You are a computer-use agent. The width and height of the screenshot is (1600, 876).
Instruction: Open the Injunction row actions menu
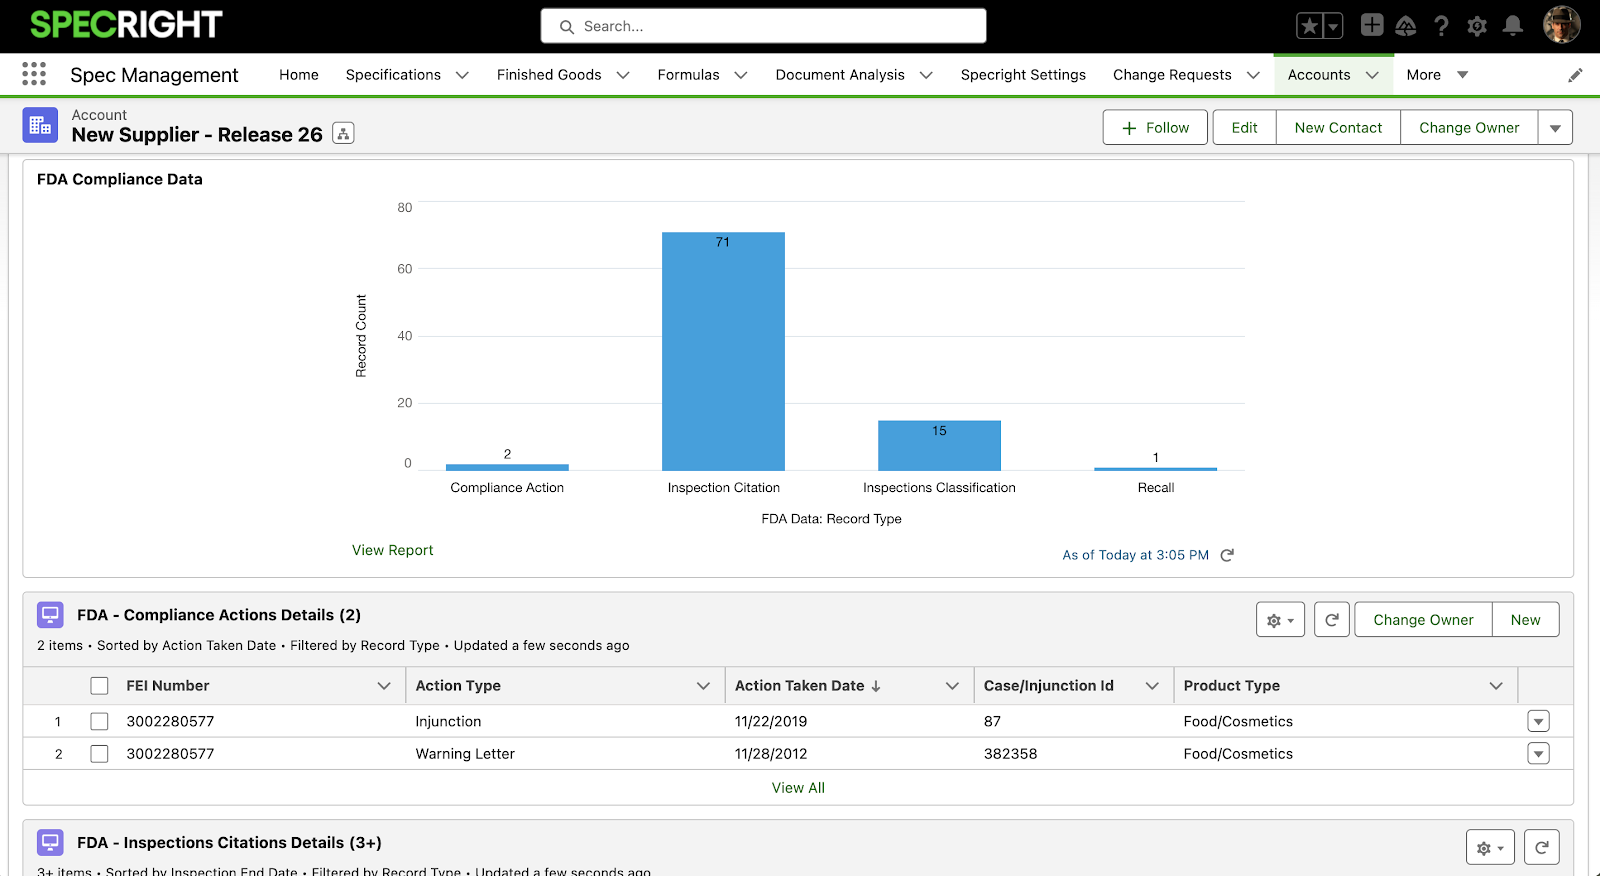1539,721
